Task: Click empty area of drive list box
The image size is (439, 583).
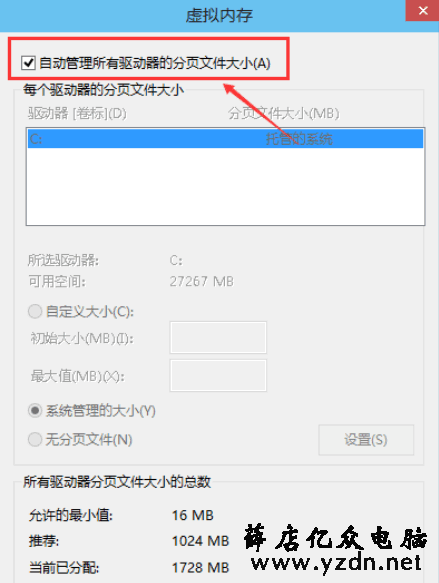Action: pos(225,186)
